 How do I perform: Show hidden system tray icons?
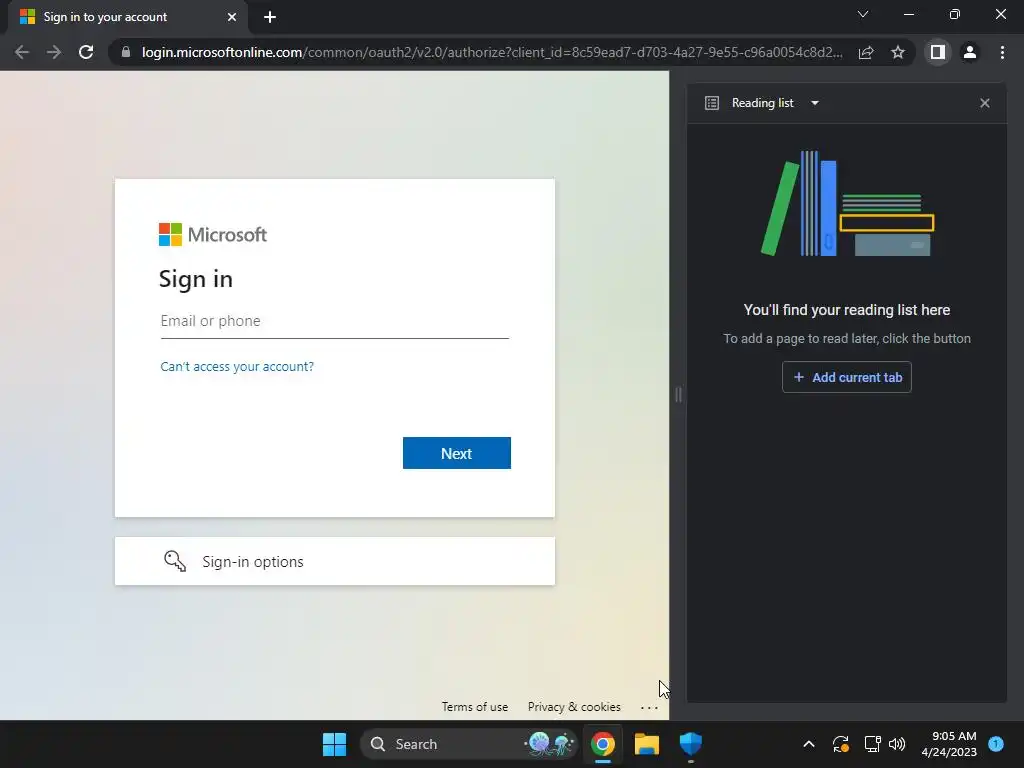[808, 744]
